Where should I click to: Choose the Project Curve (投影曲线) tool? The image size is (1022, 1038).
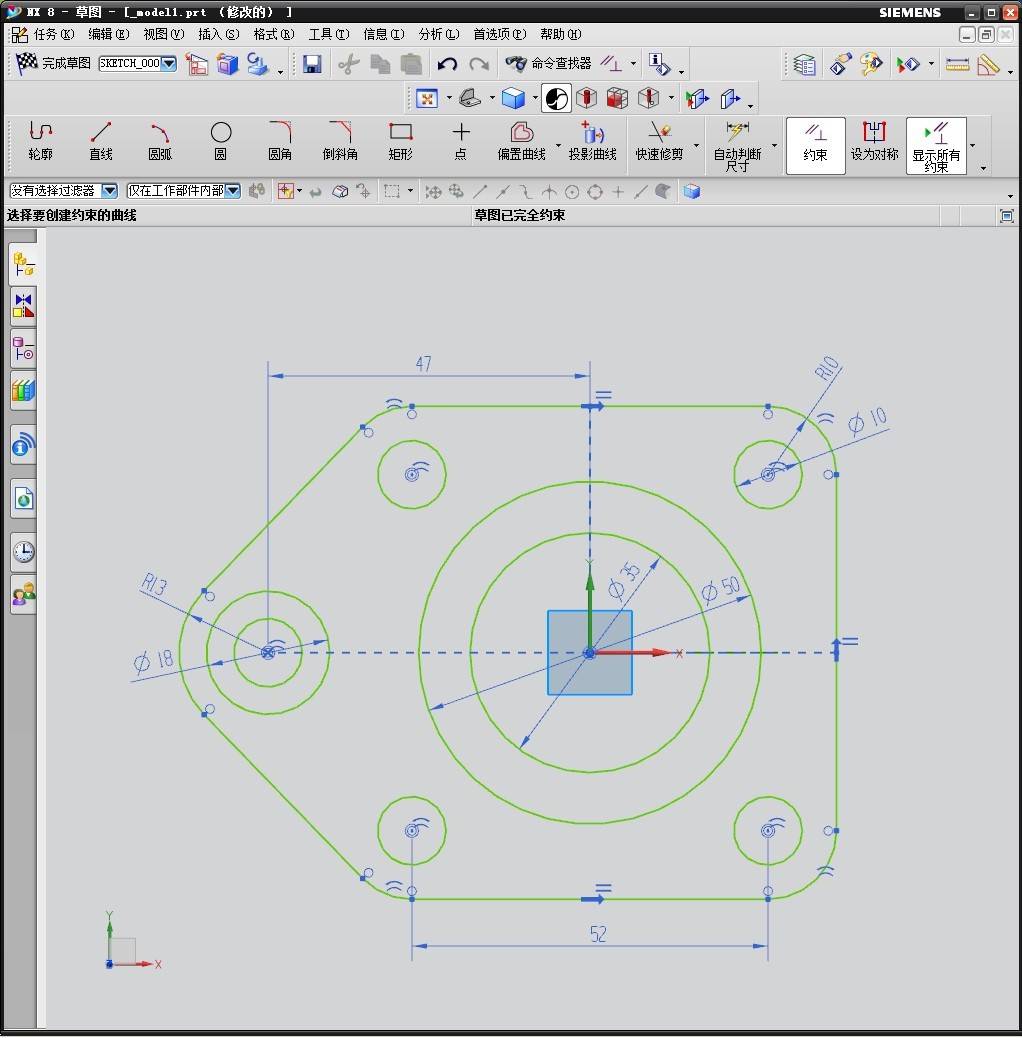pyautogui.click(x=592, y=142)
